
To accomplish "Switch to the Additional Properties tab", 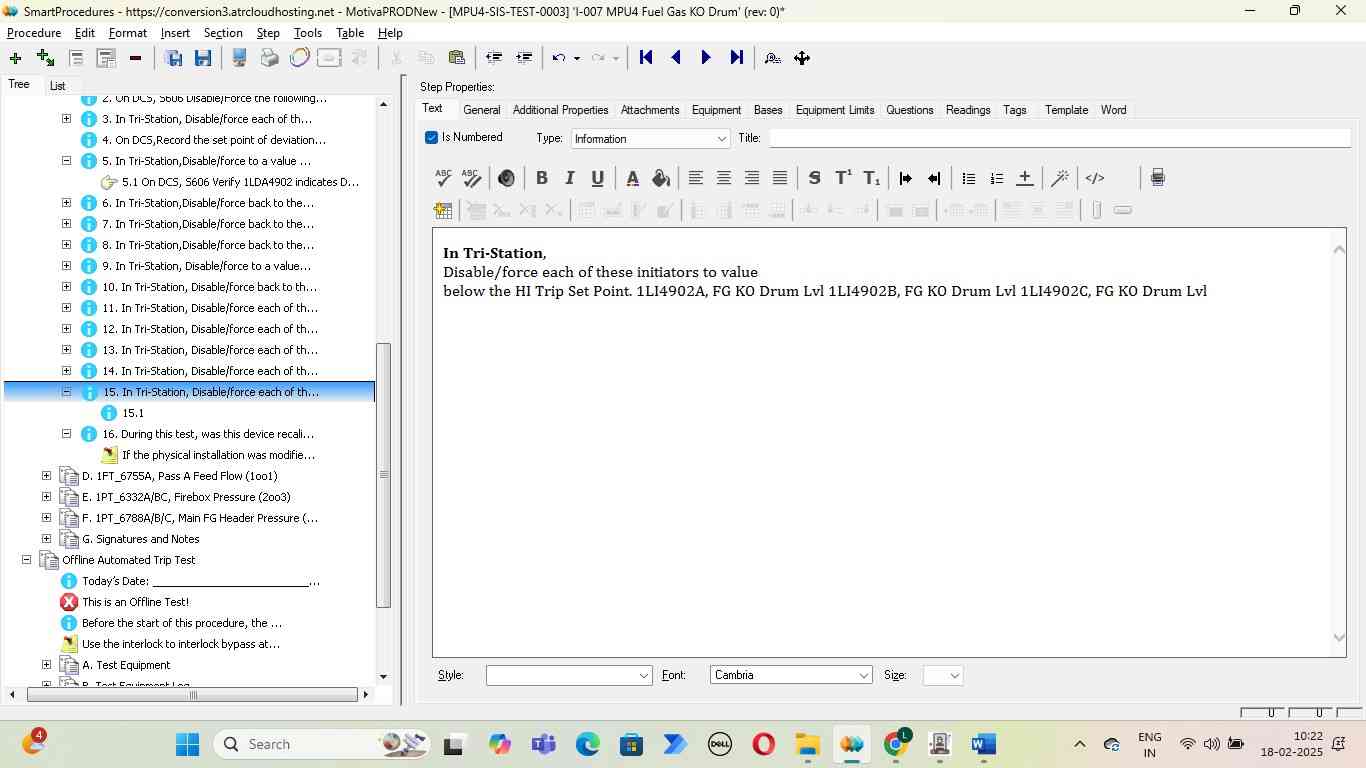I will click(x=560, y=110).
